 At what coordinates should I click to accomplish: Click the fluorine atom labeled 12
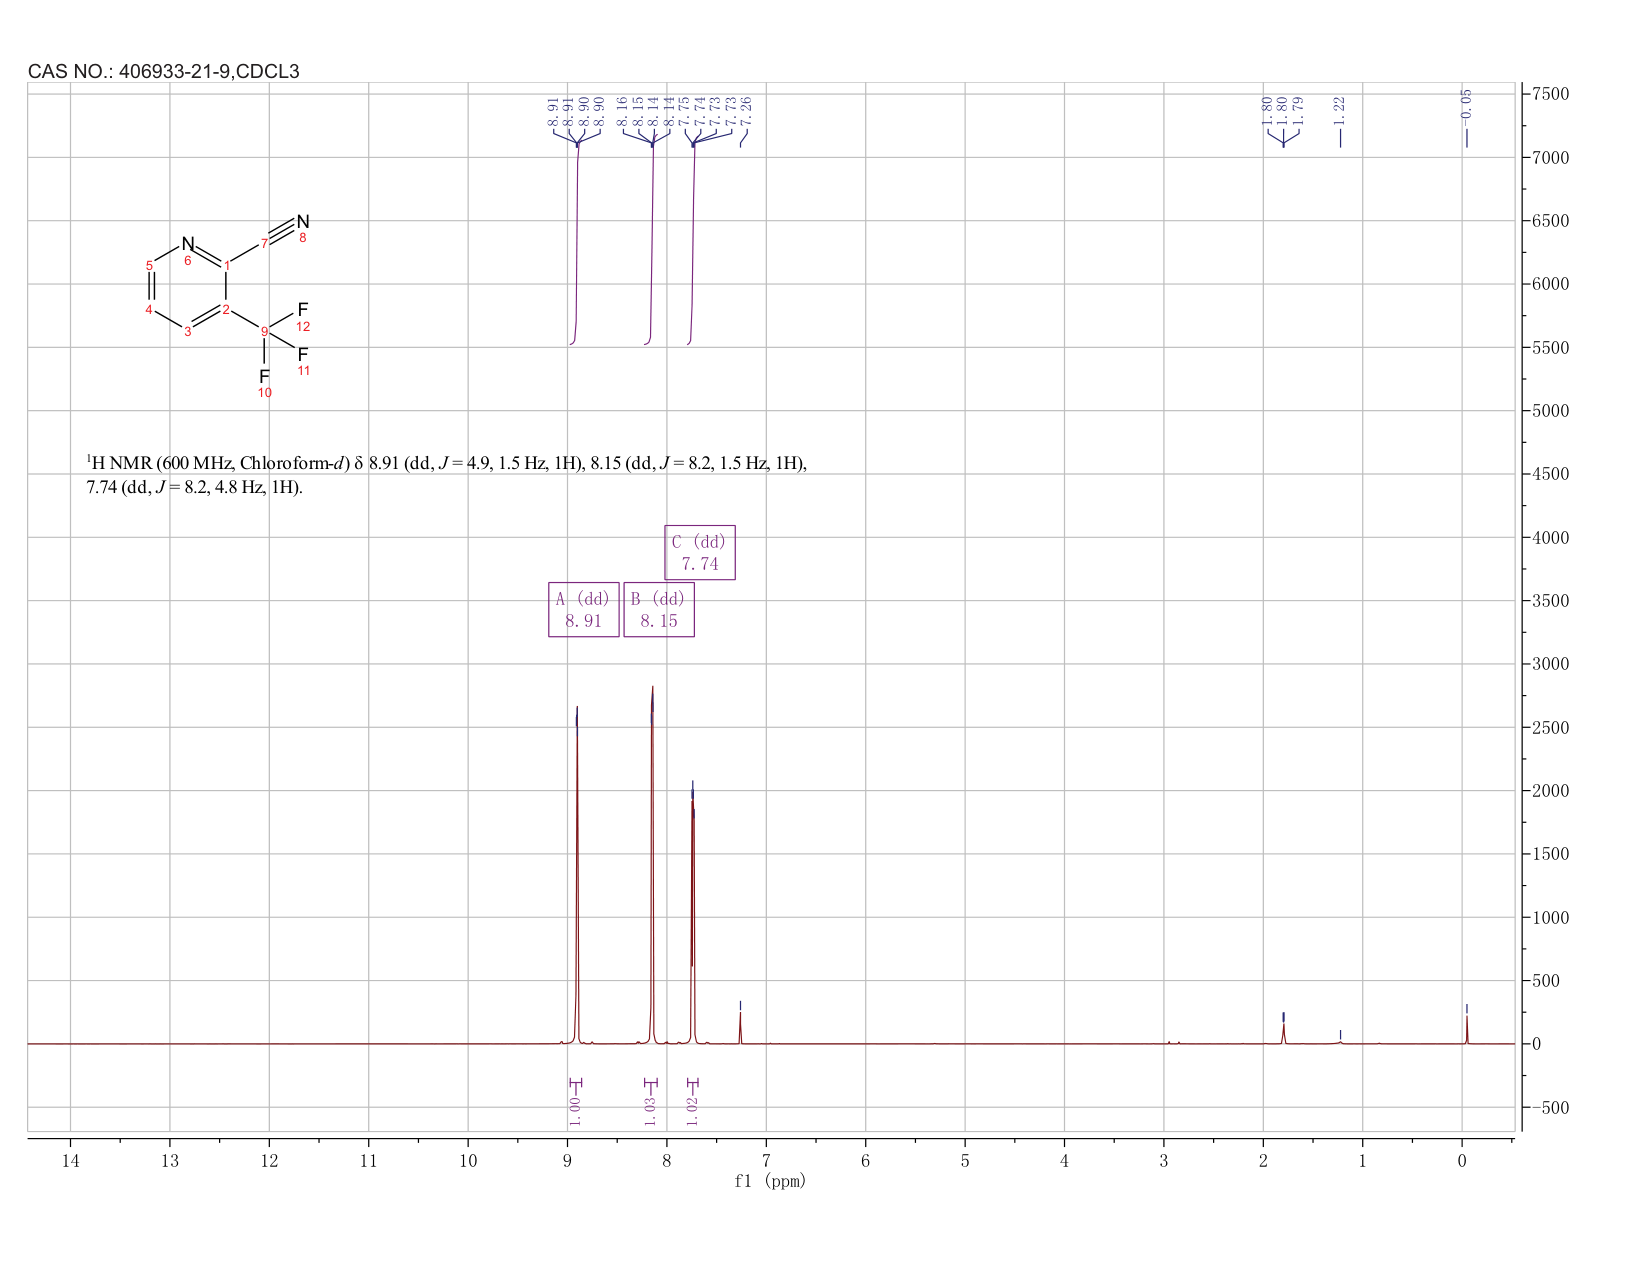pos(303,310)
